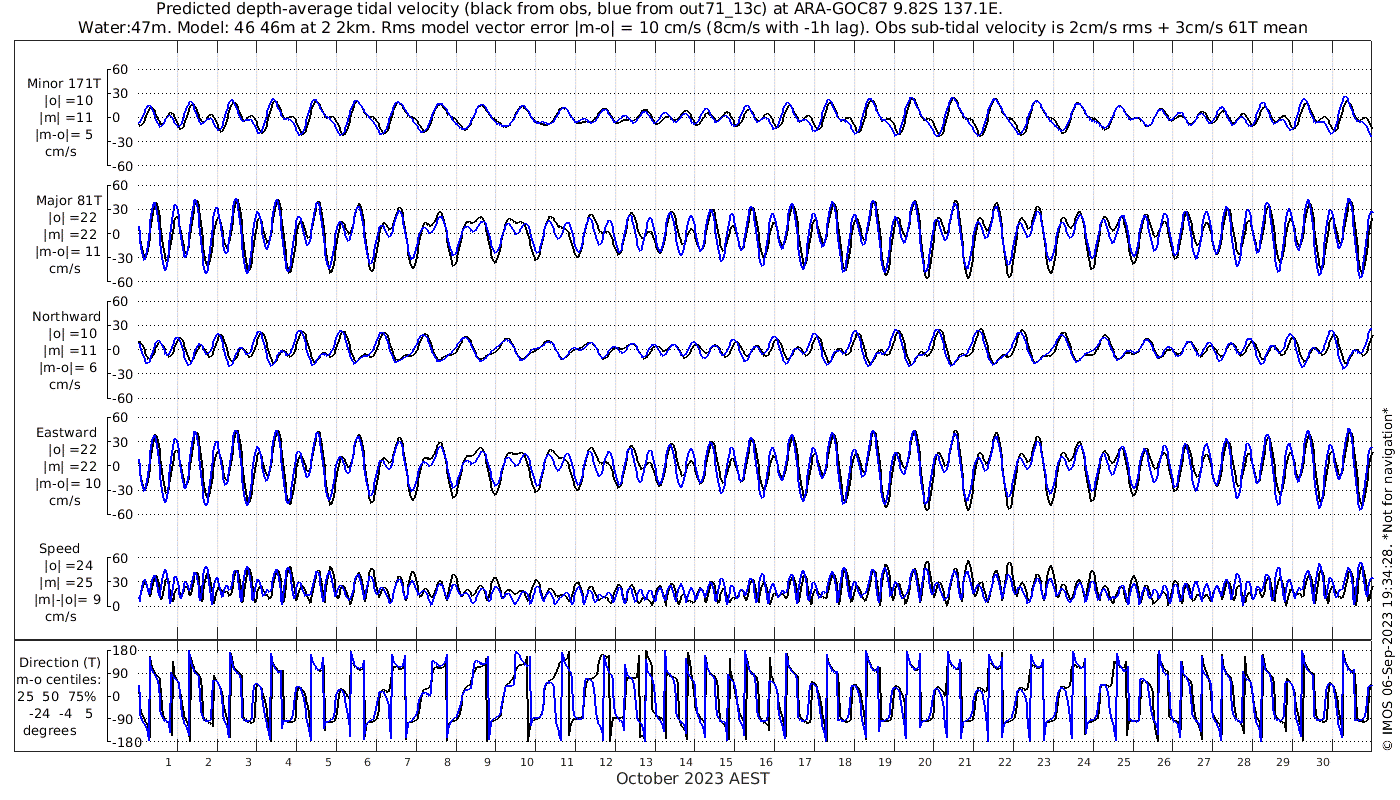The width and height of the screenshot is (1400, 800).
Task: Click the 'degrees' unit label in Direction panel
Action: pos(50,730)
